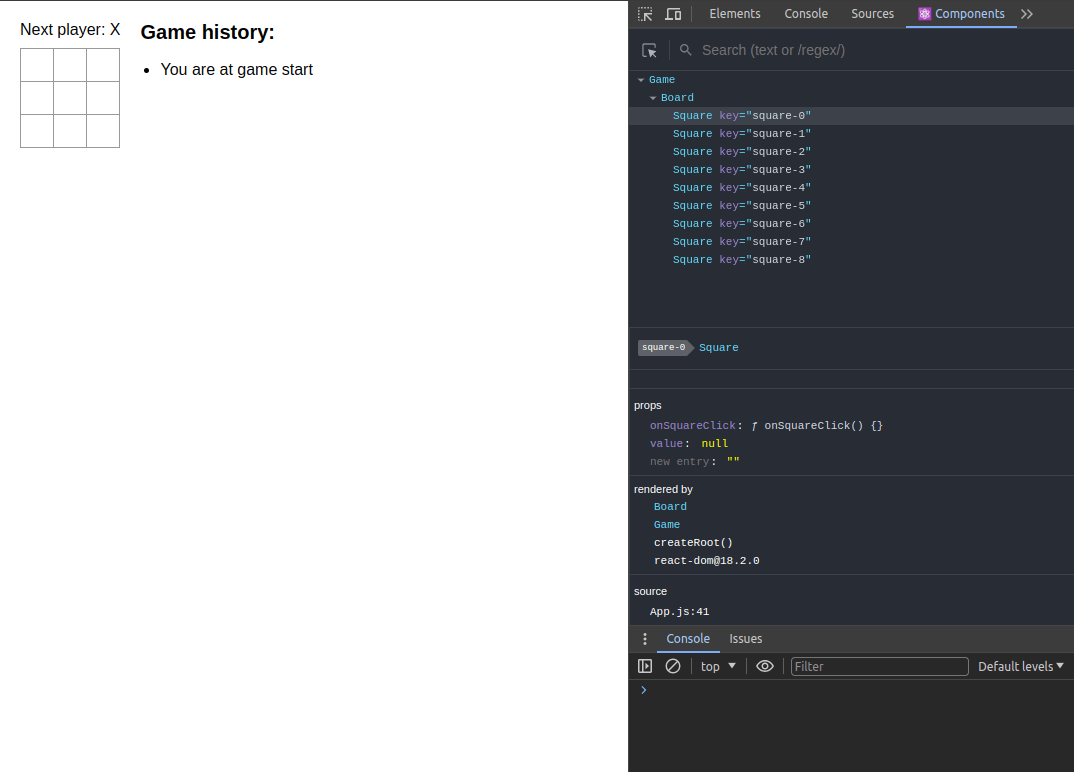The height and width of the screenshot is (772, 1074).
Task: Click the bottom-middle tic-tac-toe square
Action: pos(70,131)
